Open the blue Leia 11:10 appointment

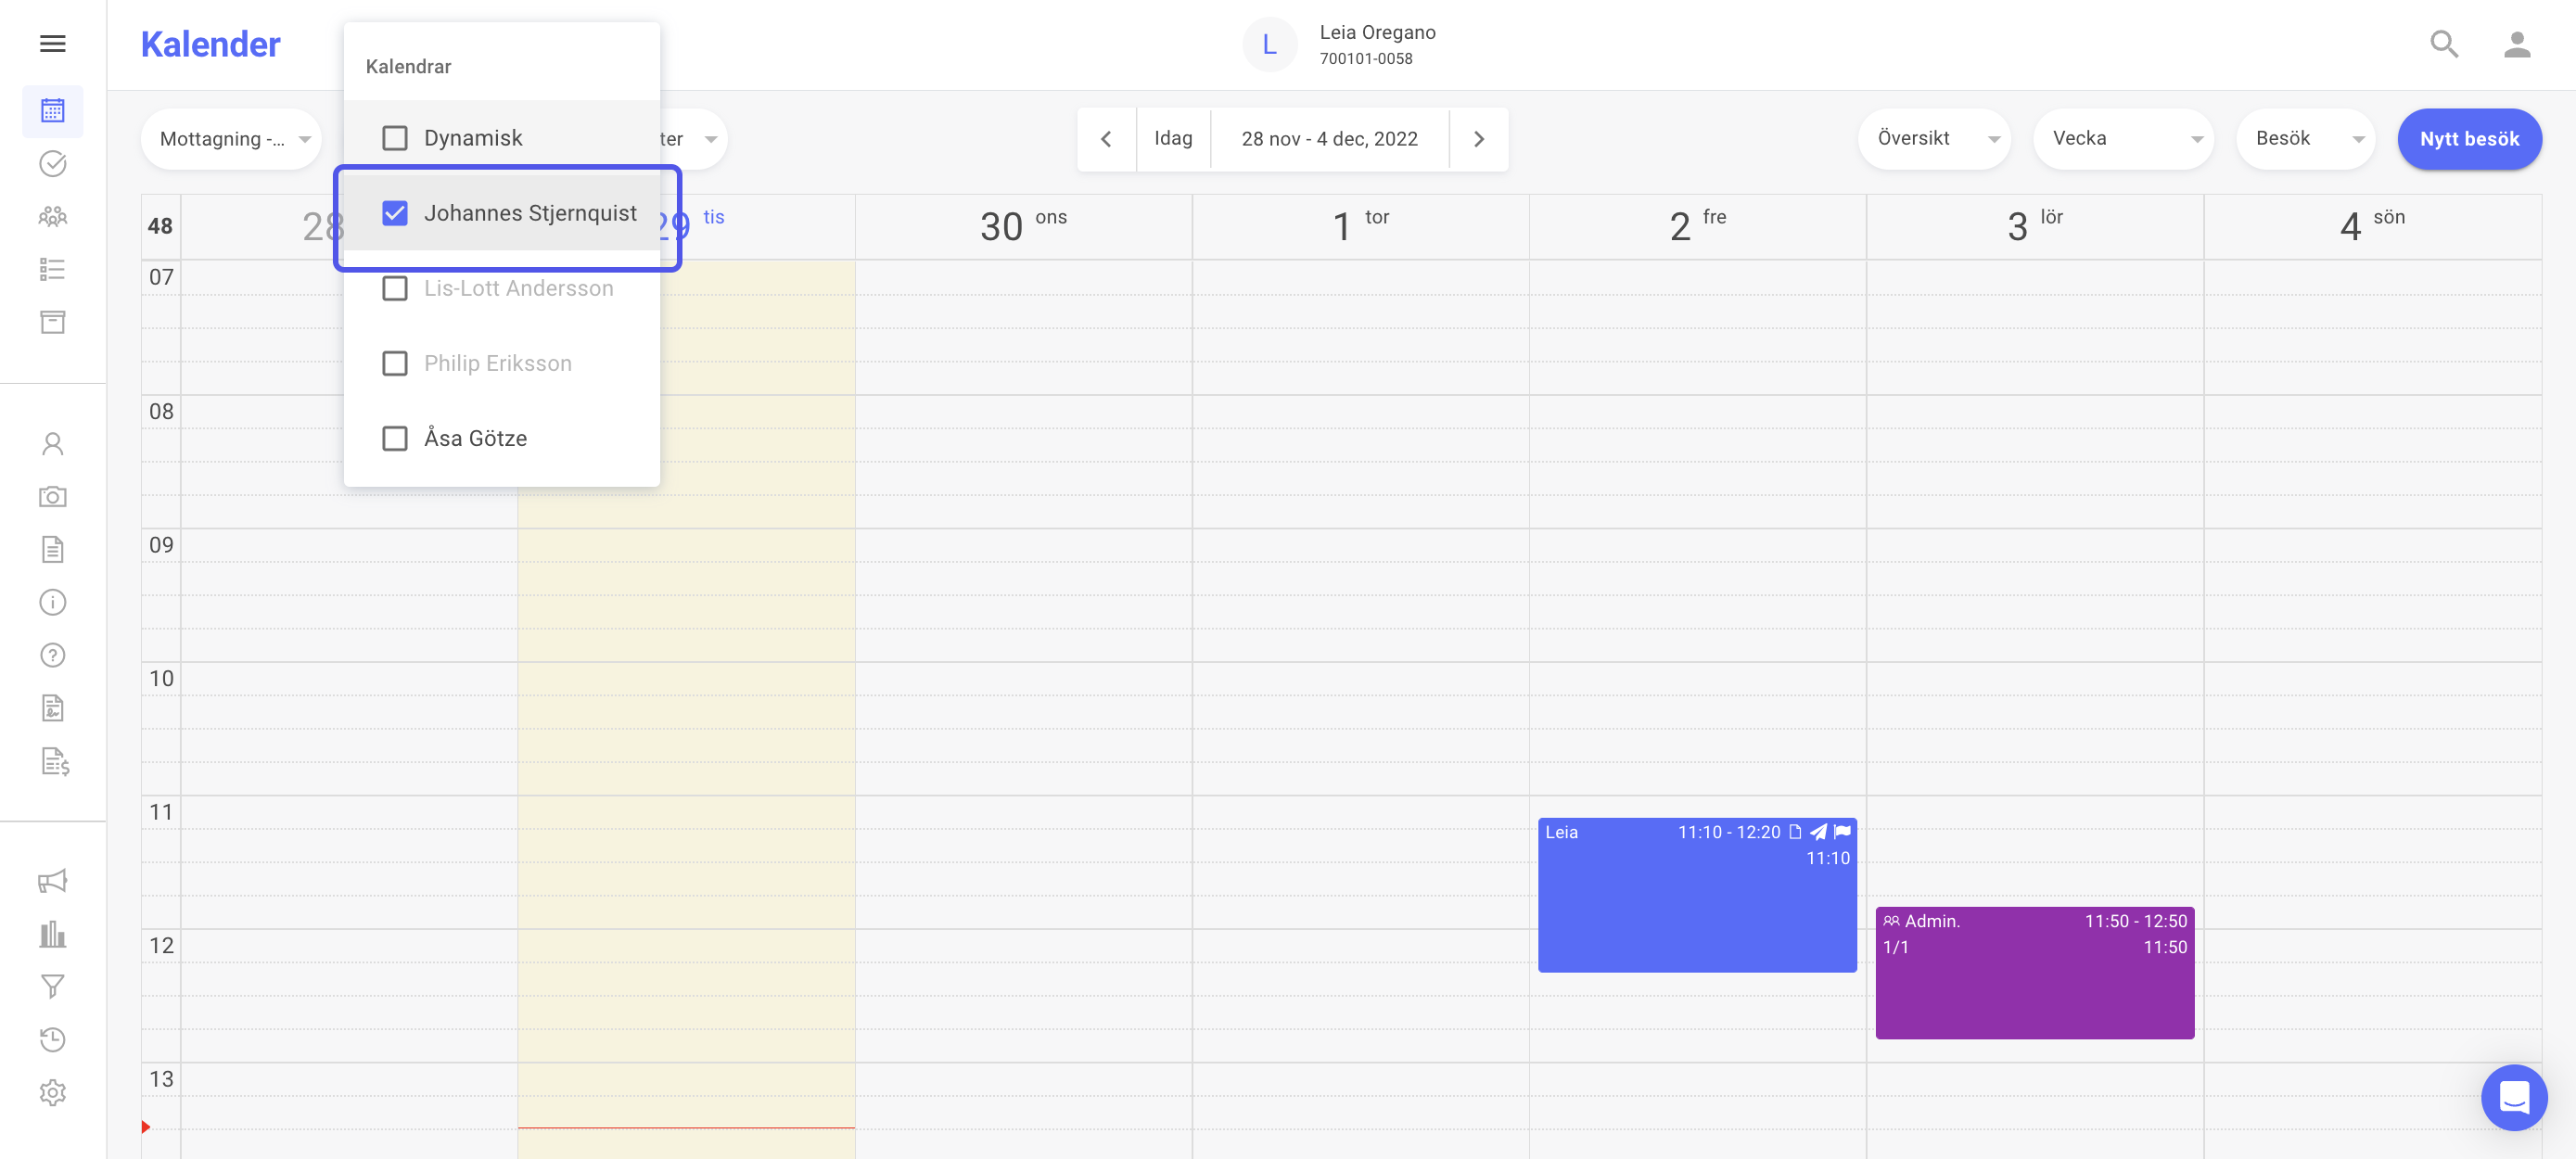click(x=1697, y=895)
